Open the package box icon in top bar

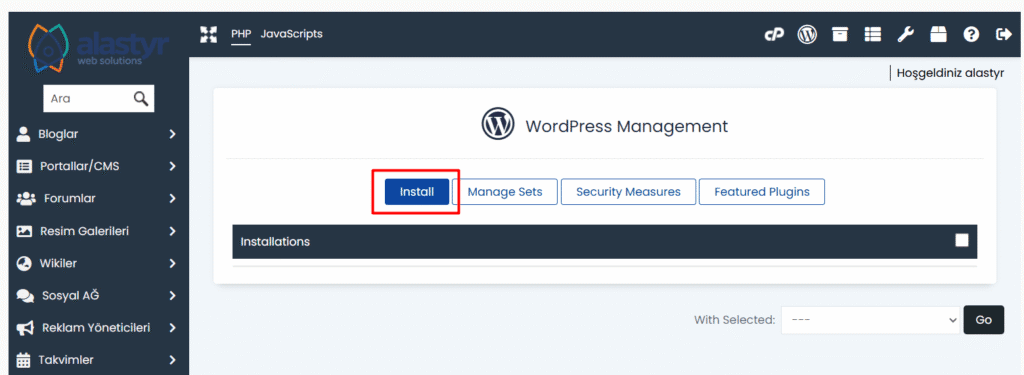(x=938, y=35)
